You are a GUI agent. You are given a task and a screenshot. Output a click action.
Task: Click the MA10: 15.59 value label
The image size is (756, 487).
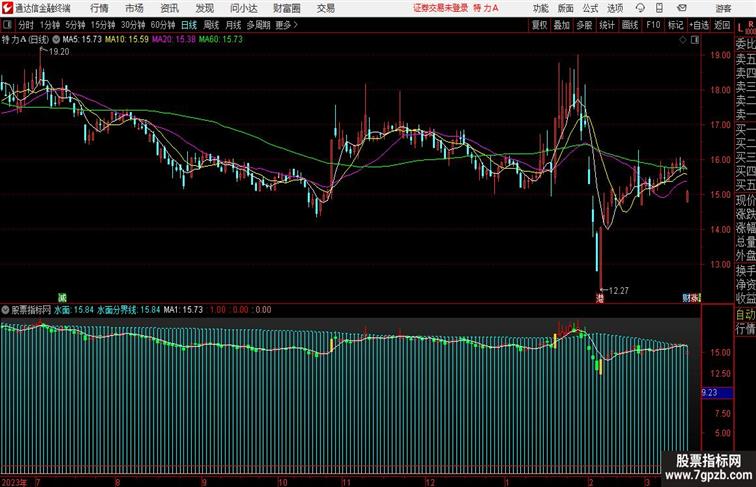click(x=127, y=40)
